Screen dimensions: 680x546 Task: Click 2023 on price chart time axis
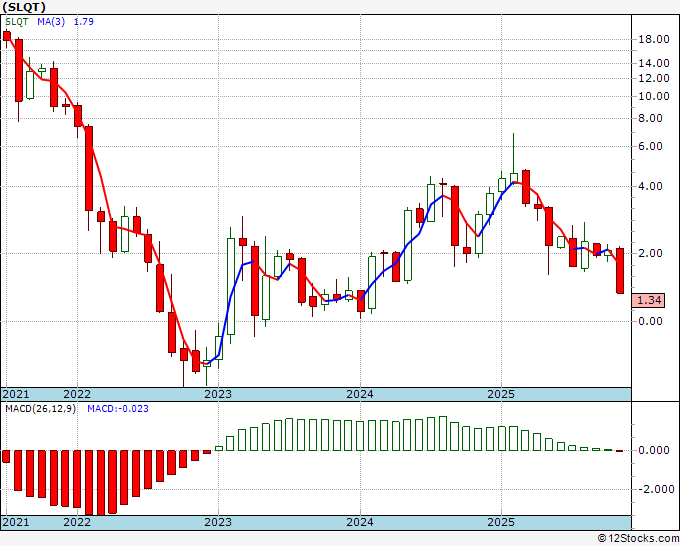218,394
